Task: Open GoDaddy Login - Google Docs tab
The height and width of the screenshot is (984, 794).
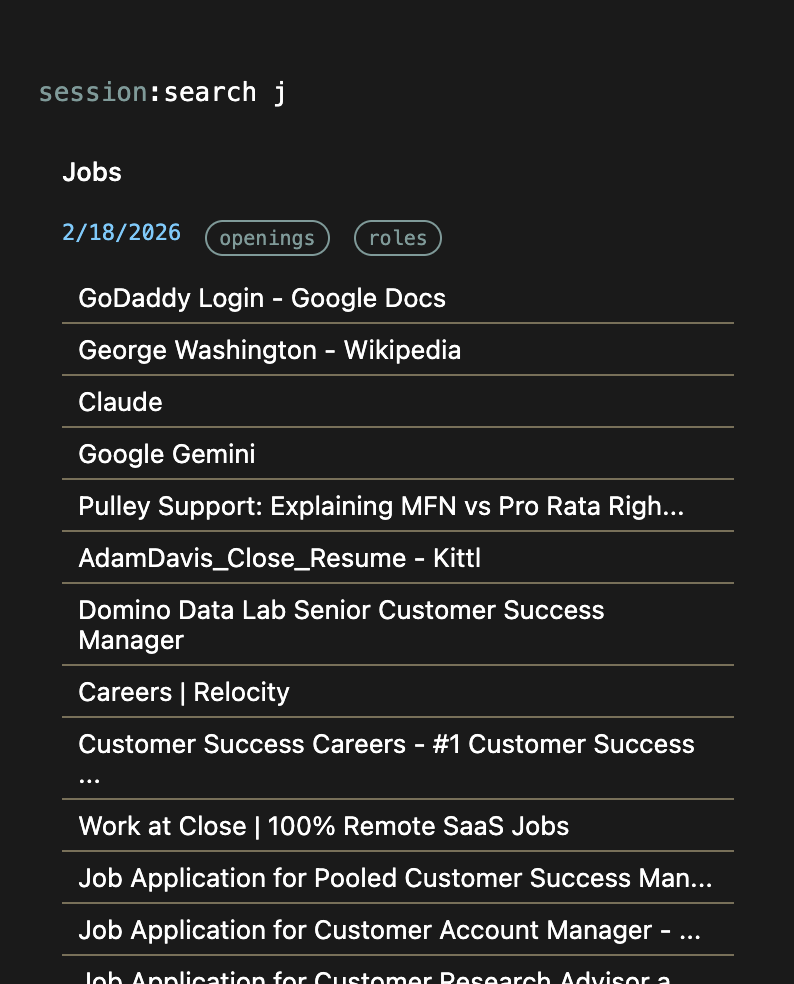Action: pos(262,298)
